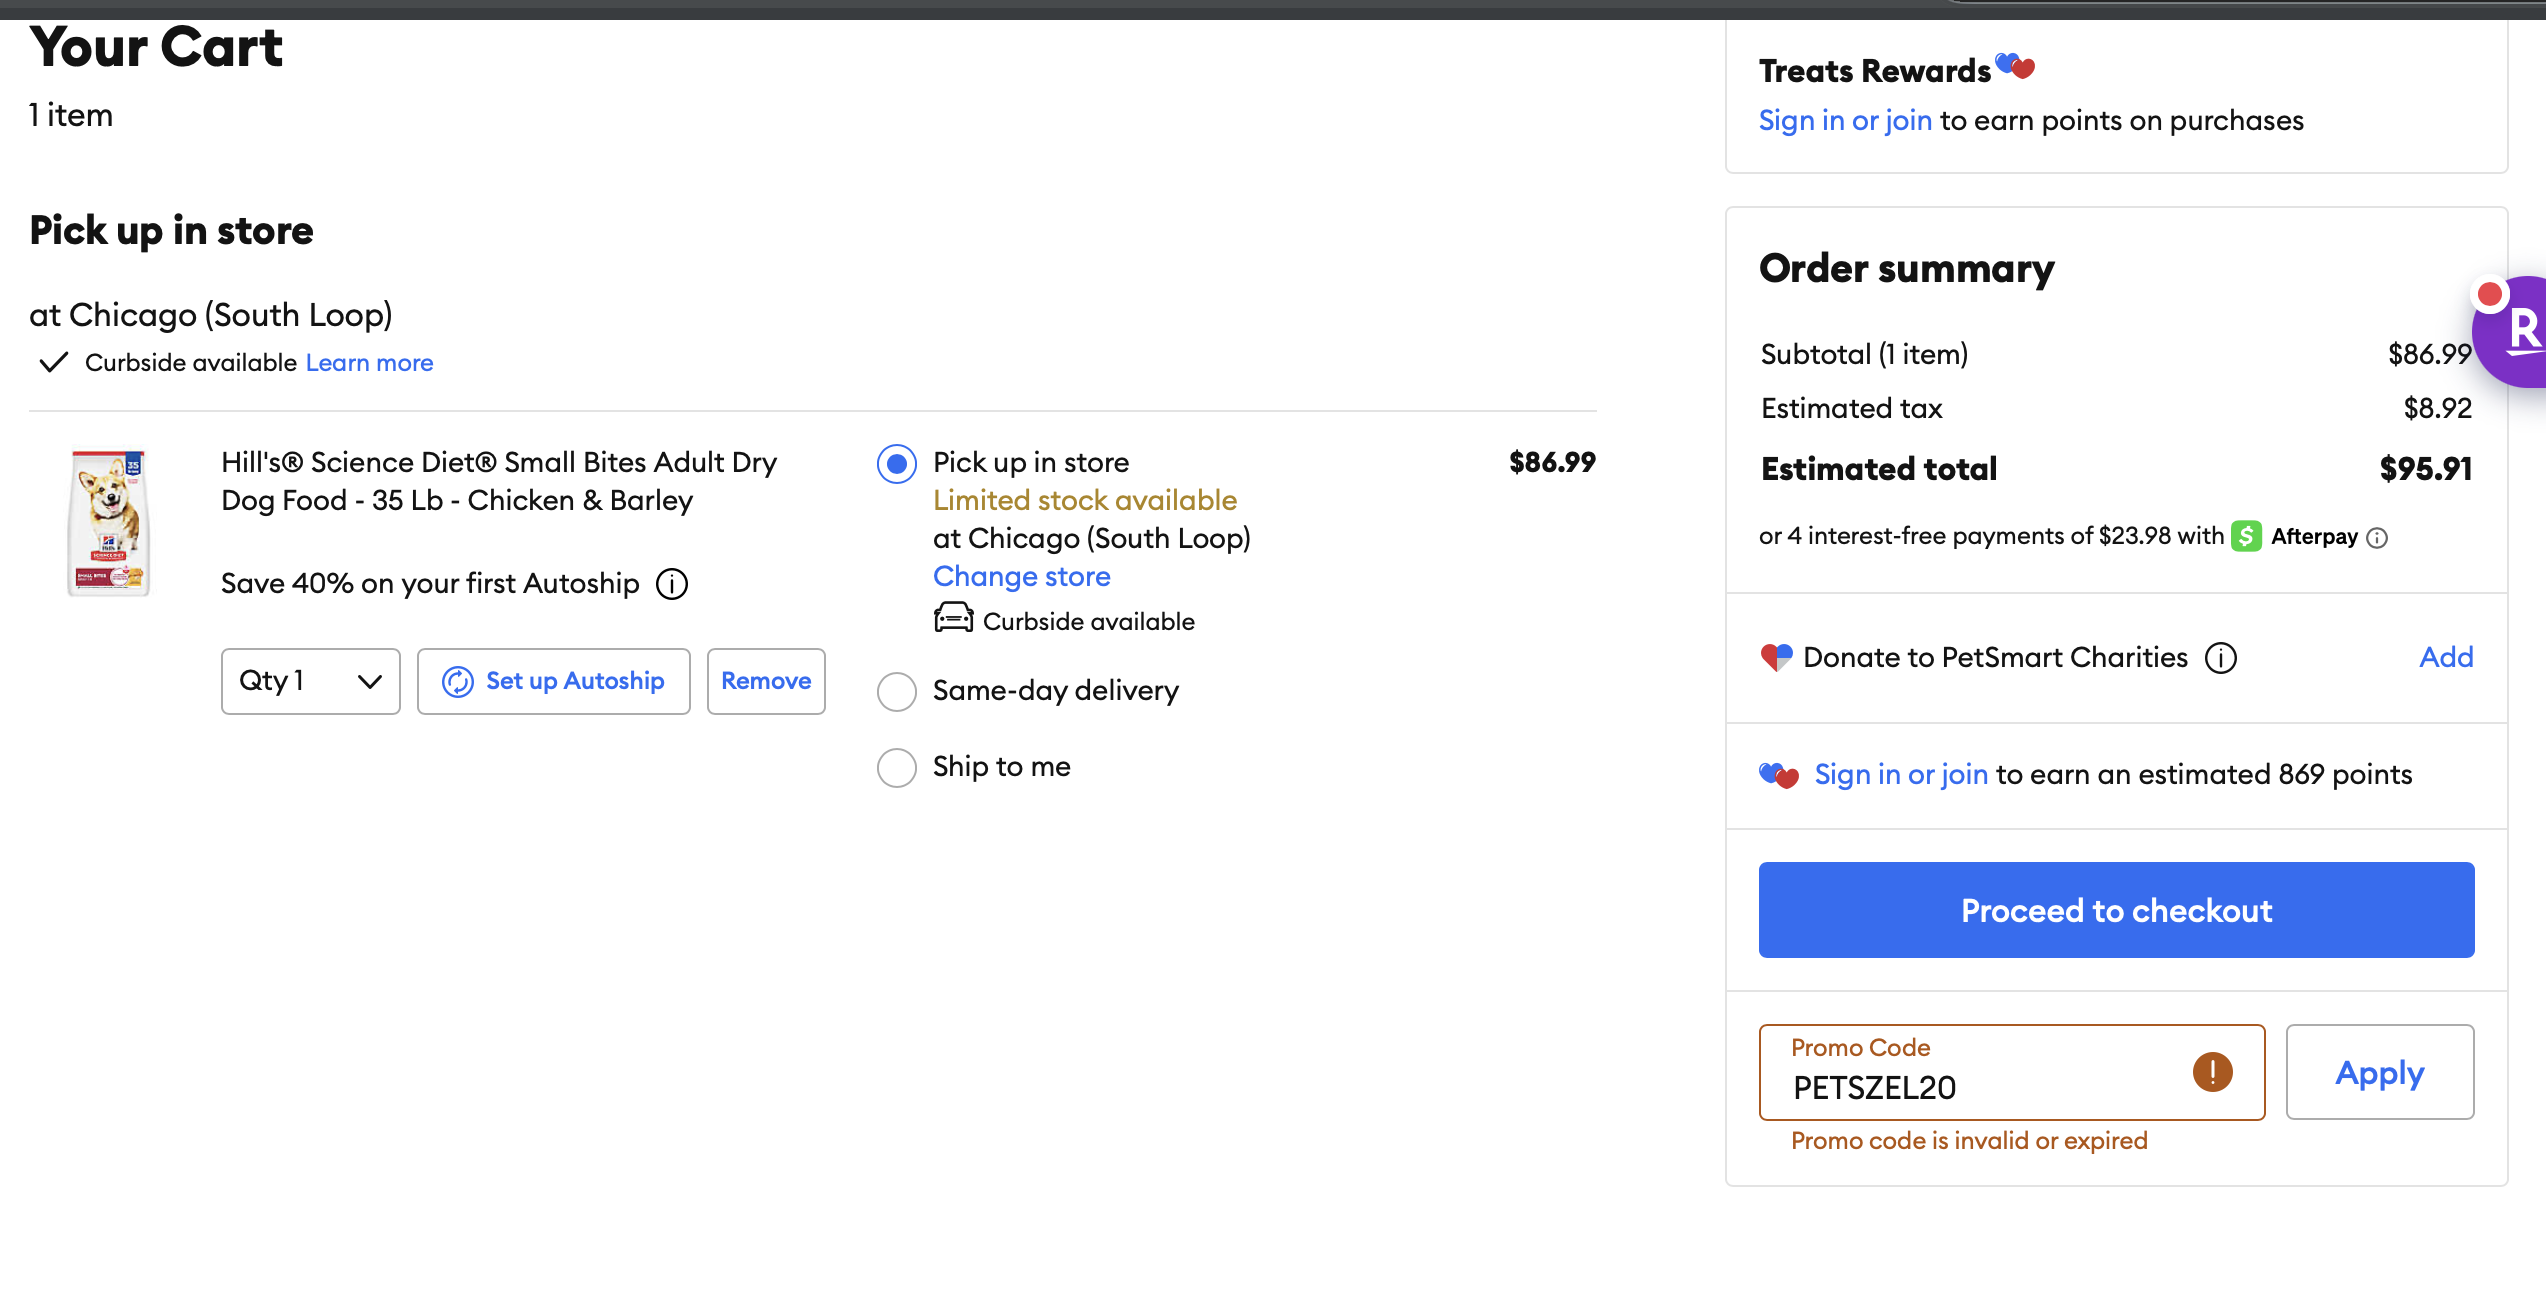This screenshot has height=1296, width=2546.
Task: Select Same-day delivery option
Action: (897, 691)
